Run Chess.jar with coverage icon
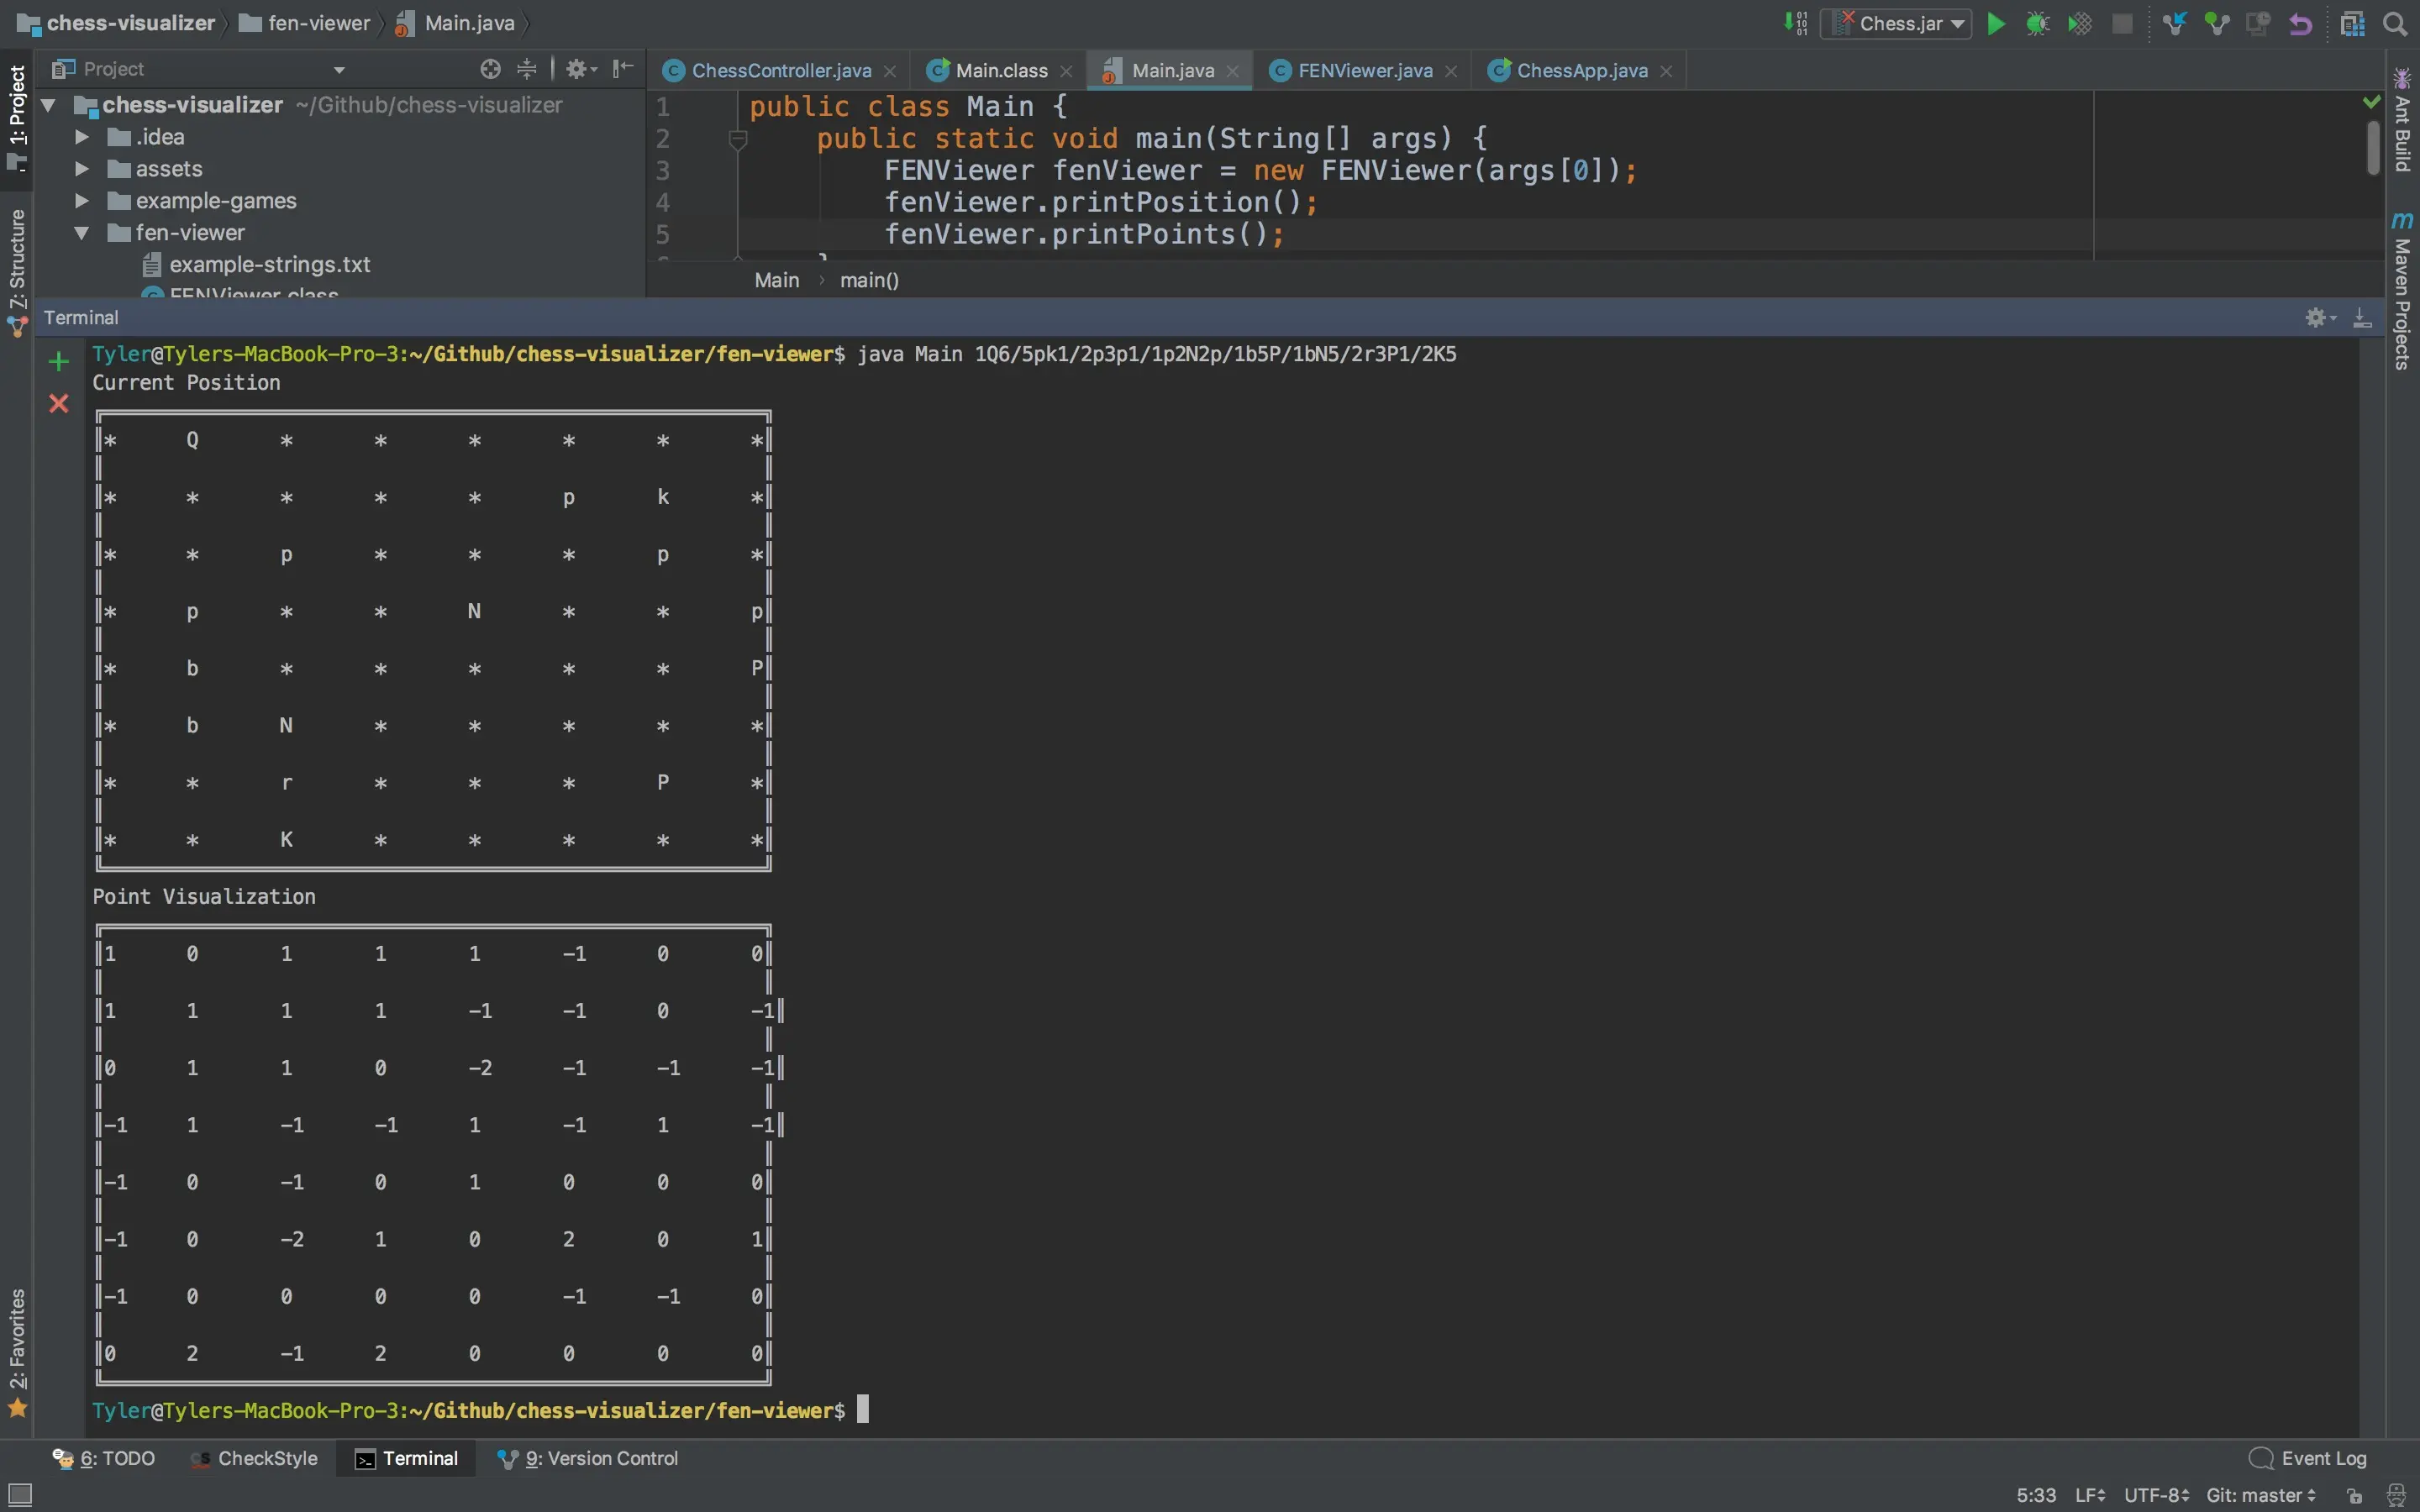Viewport: 2420px width, 1512px height. click(2080, 23)
